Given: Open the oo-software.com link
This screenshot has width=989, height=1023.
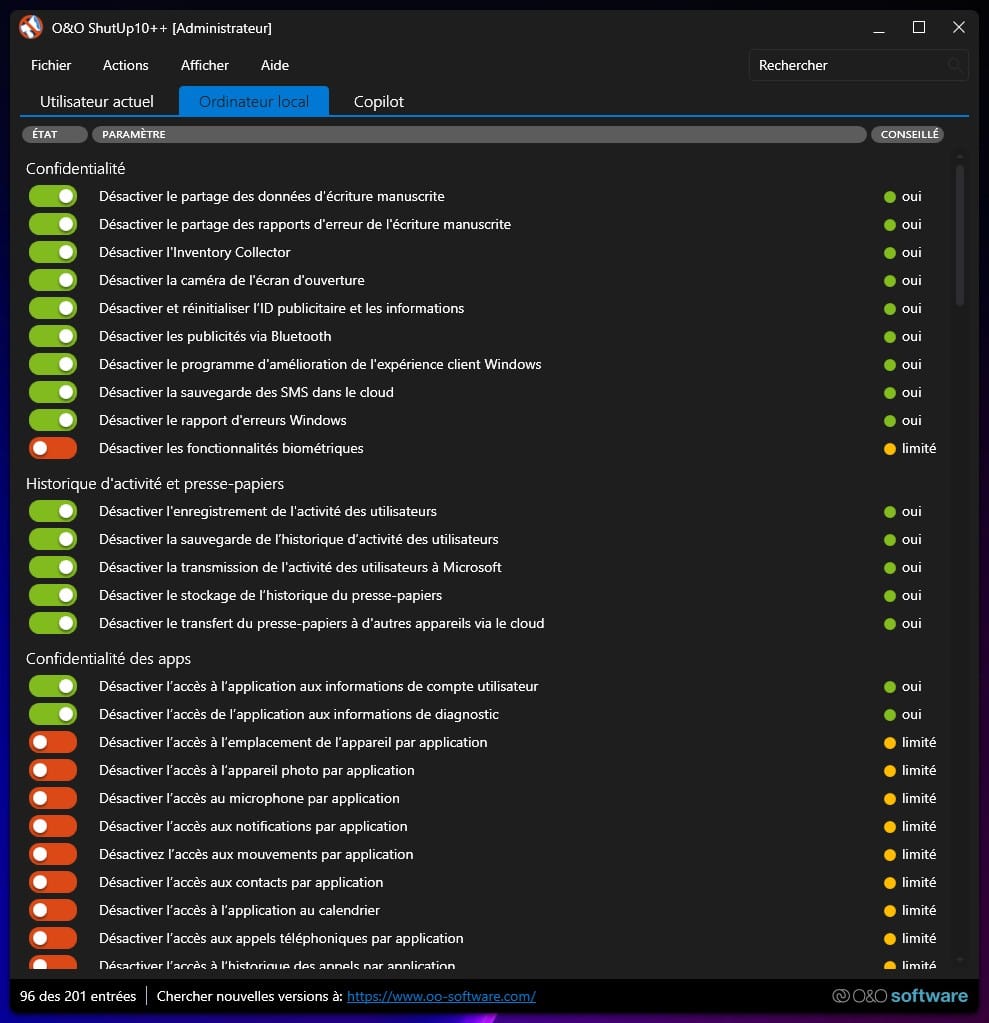Looking at the screenshot, I should (x=441, y=996).
